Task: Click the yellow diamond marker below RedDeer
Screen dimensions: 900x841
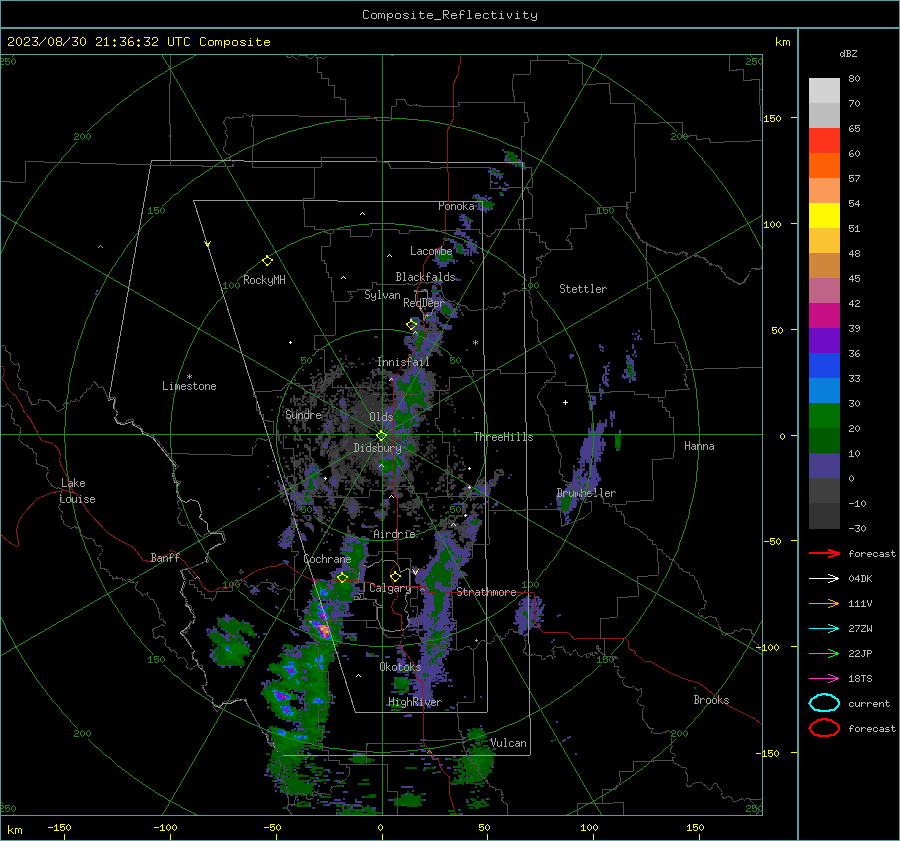Action: click(x=411, y=325)
